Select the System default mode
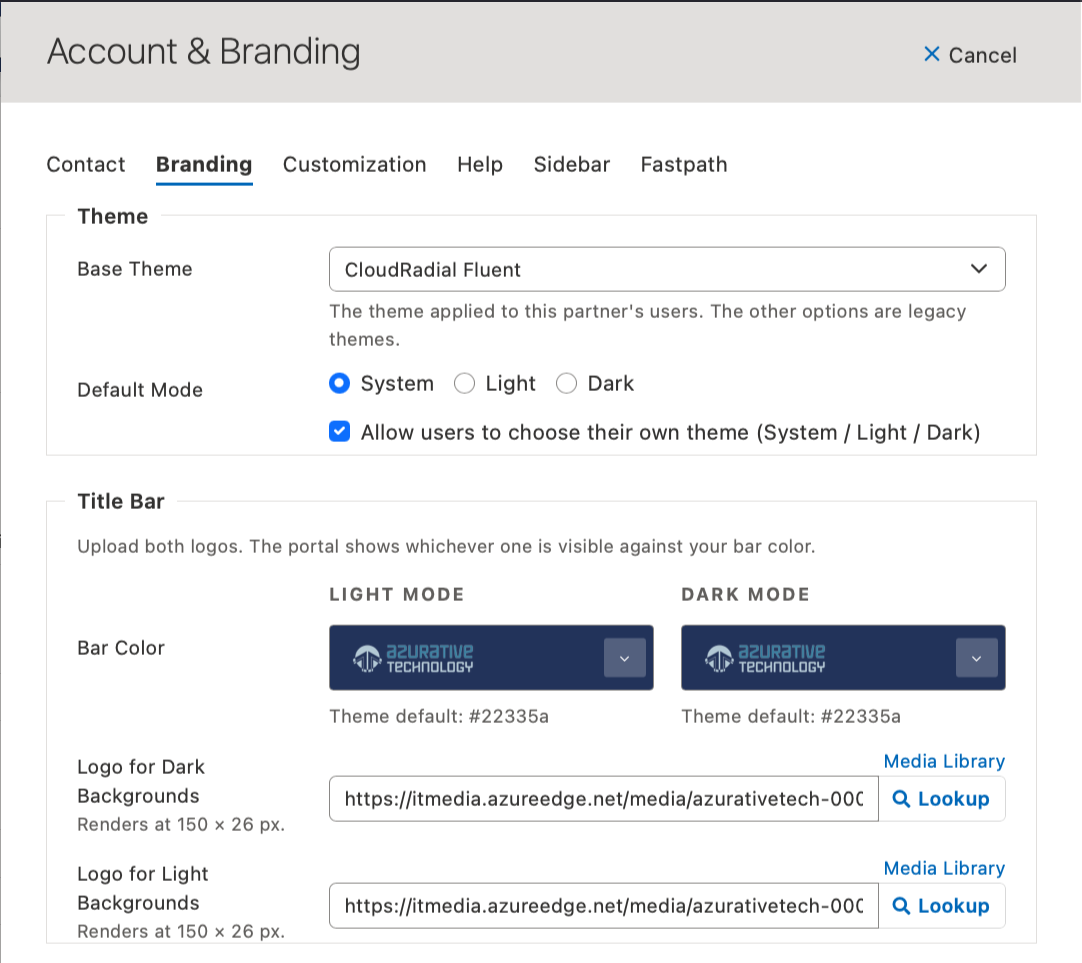 (340, 383)
